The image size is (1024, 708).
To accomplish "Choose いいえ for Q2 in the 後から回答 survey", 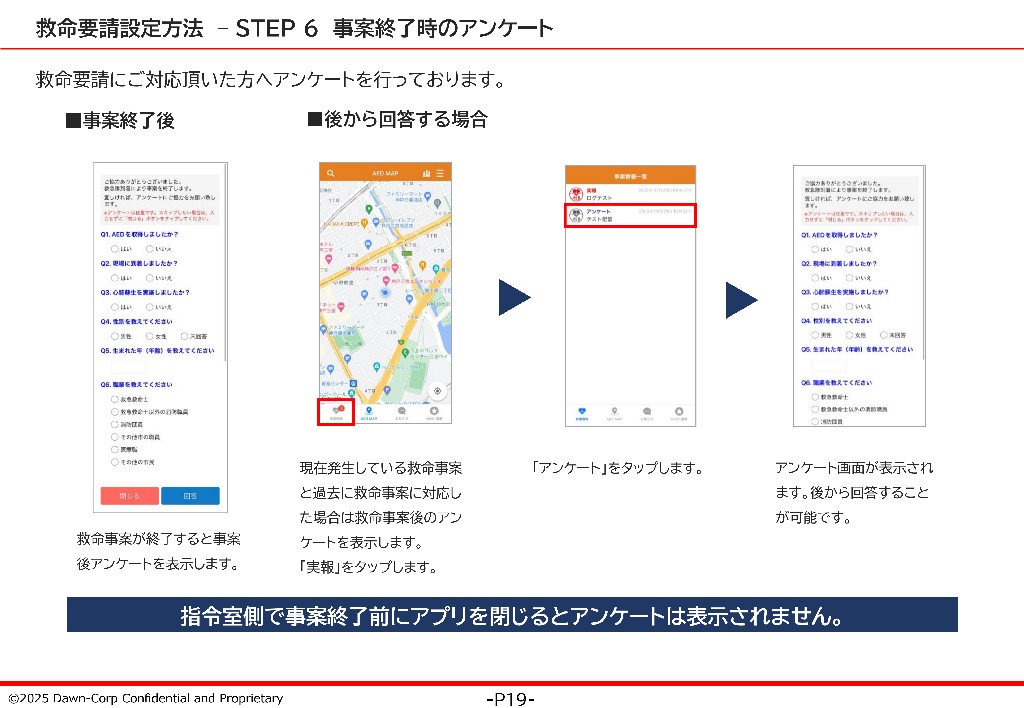I will [x=850, y=278].
